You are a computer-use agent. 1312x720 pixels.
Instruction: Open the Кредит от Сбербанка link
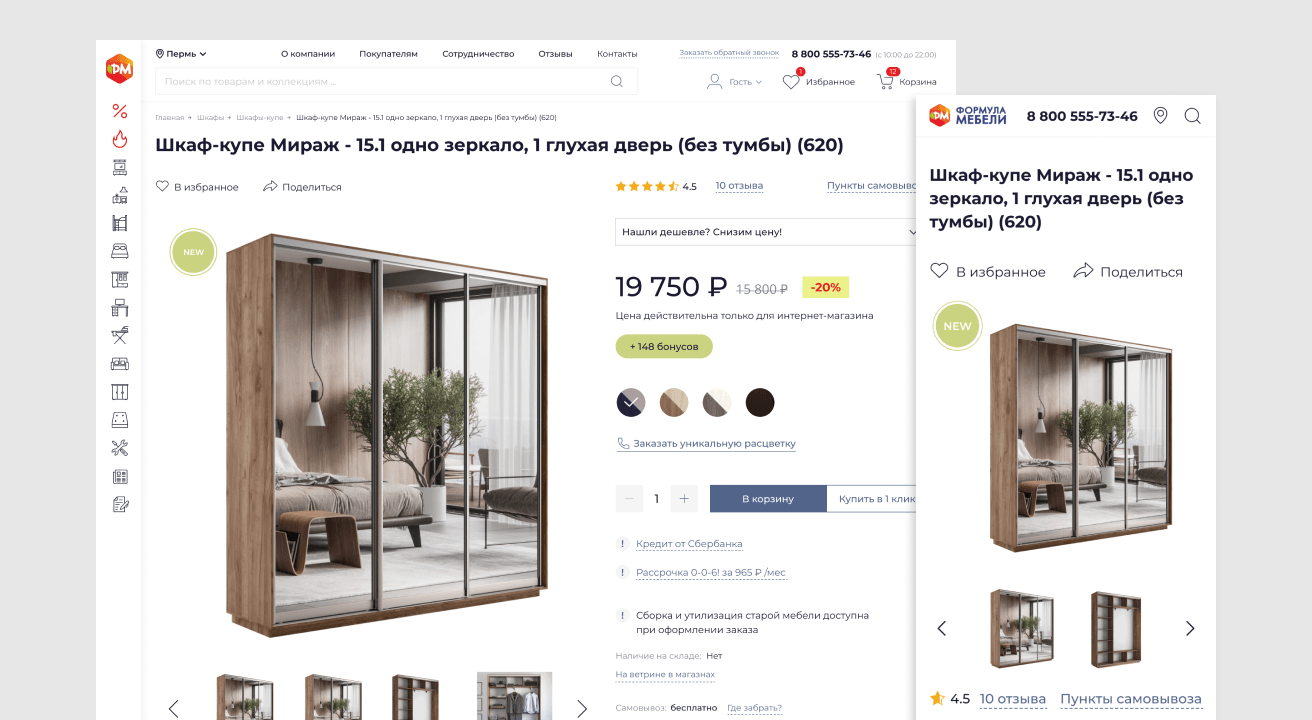(689, 544)
